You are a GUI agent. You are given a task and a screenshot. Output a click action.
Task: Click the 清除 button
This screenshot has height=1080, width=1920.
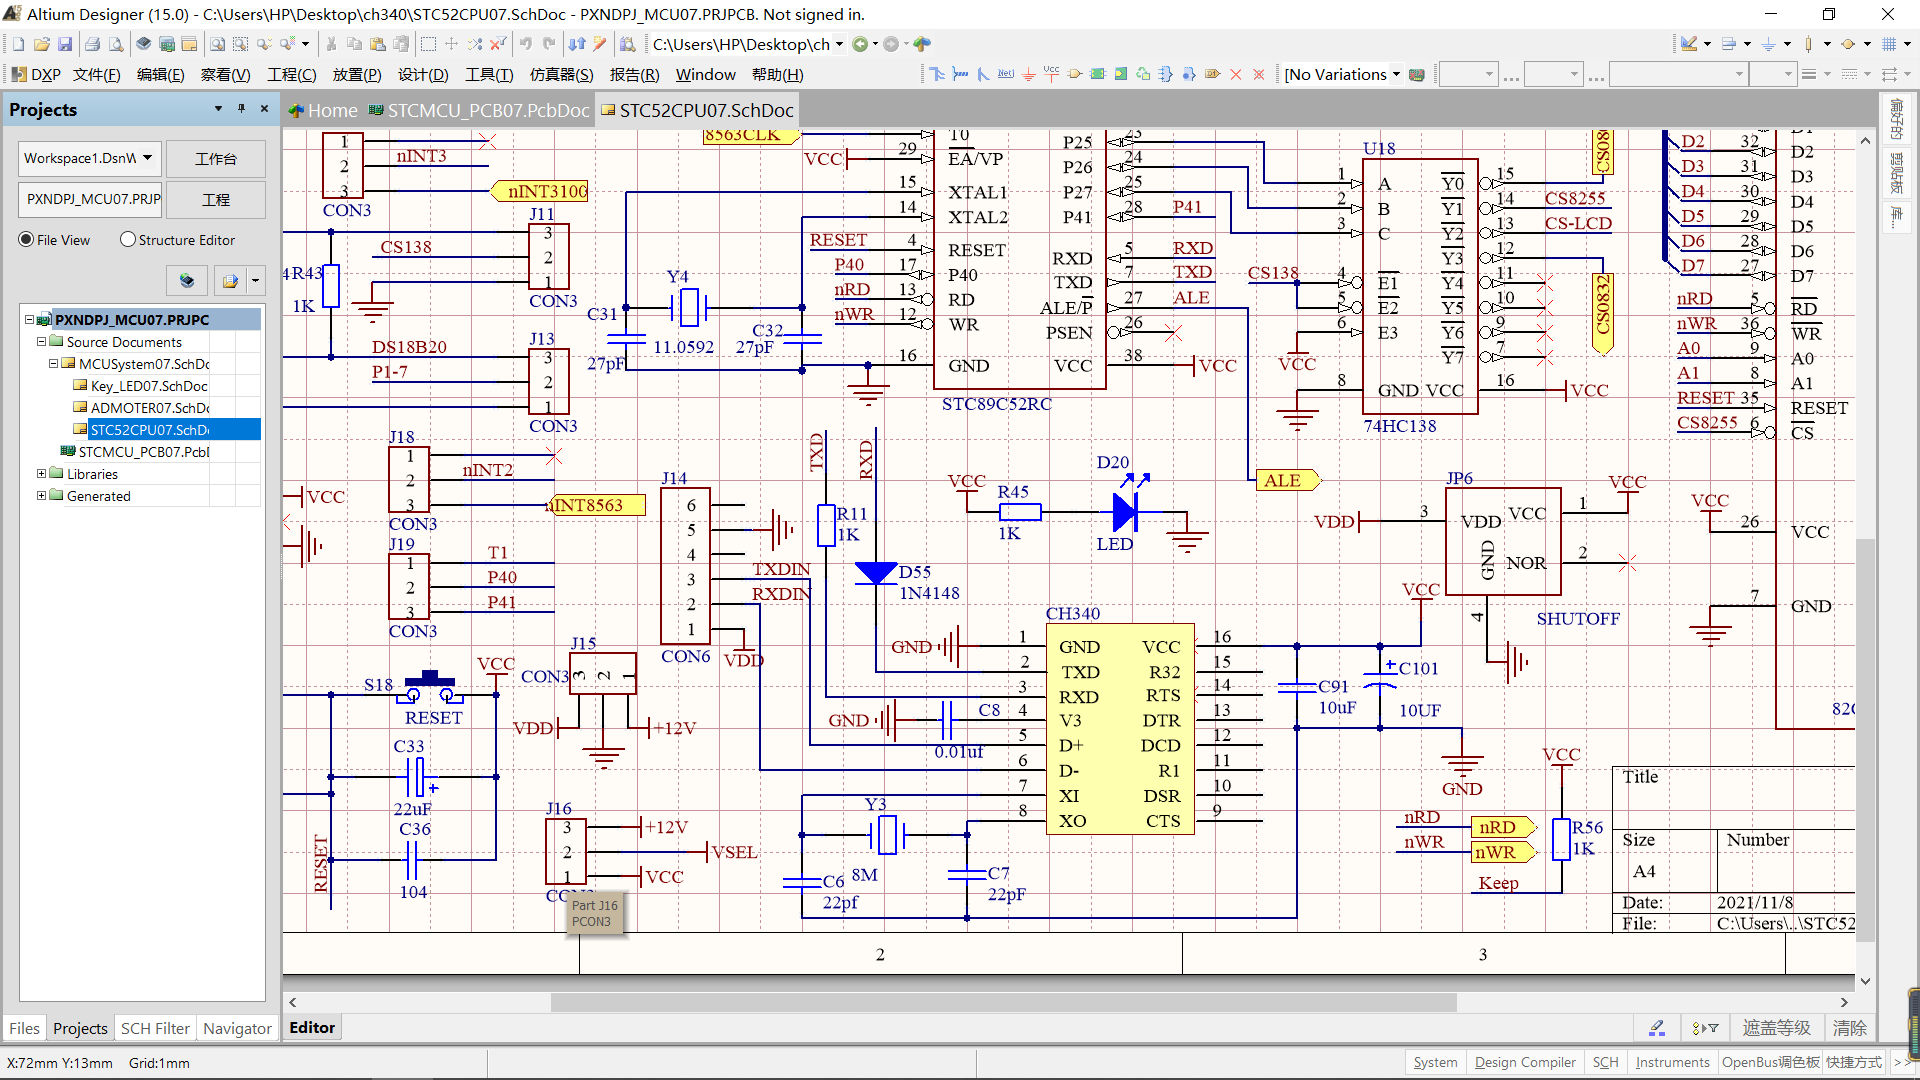pyautogui.click(x=1849, y=1028)
